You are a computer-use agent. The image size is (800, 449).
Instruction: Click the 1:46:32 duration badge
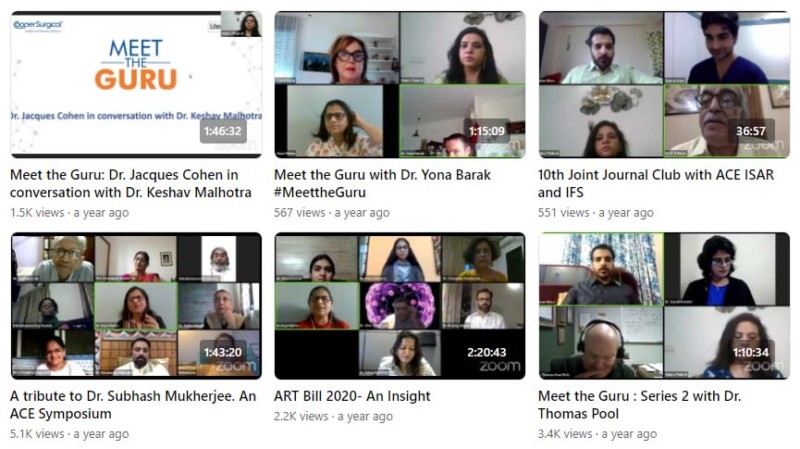tap(222, 131)
